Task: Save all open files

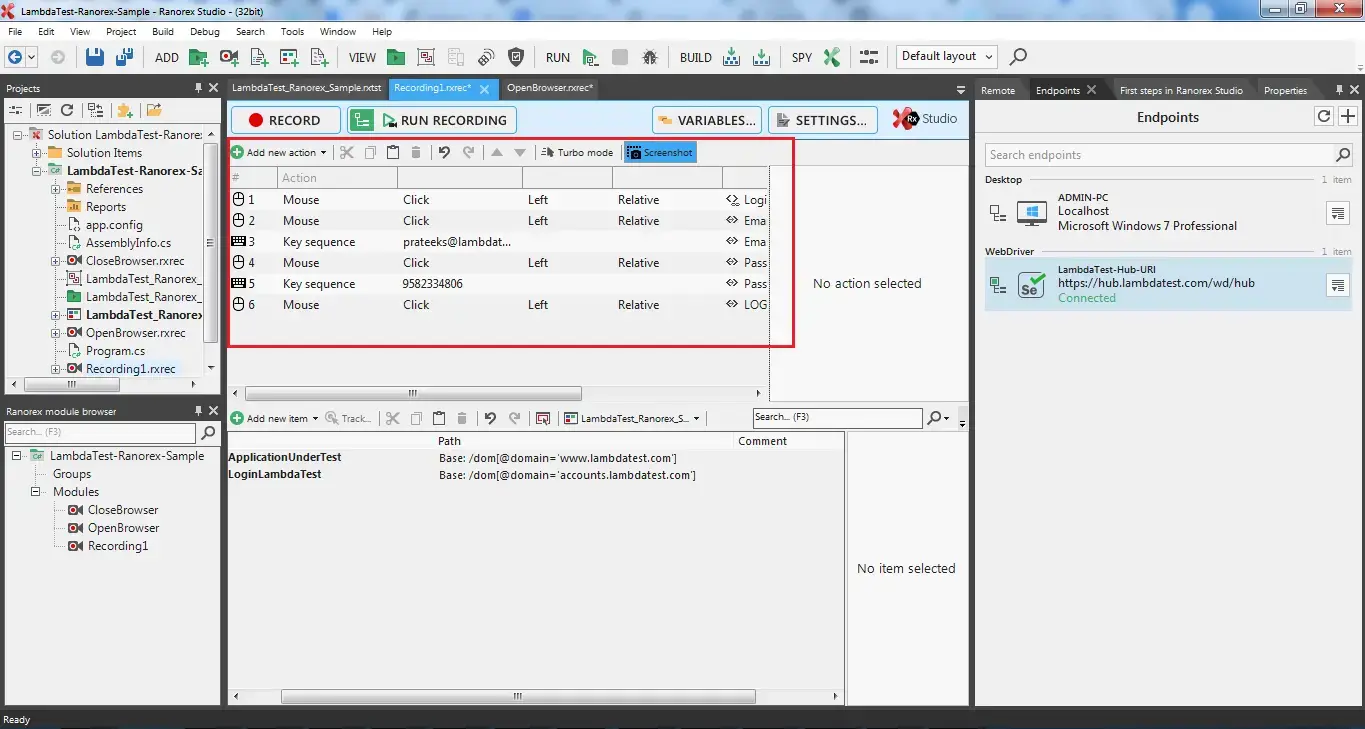Action: click(x=123, y=57)
